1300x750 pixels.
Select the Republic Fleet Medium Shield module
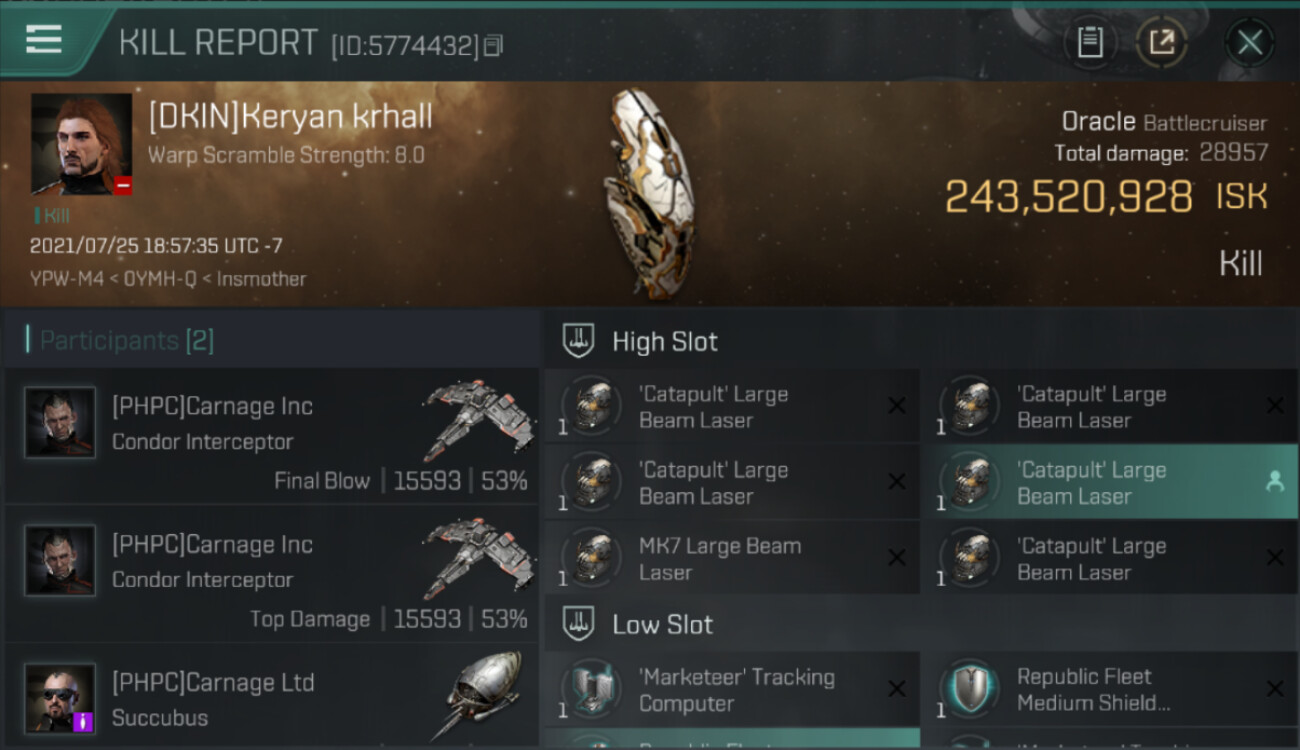pos(1110,689)
